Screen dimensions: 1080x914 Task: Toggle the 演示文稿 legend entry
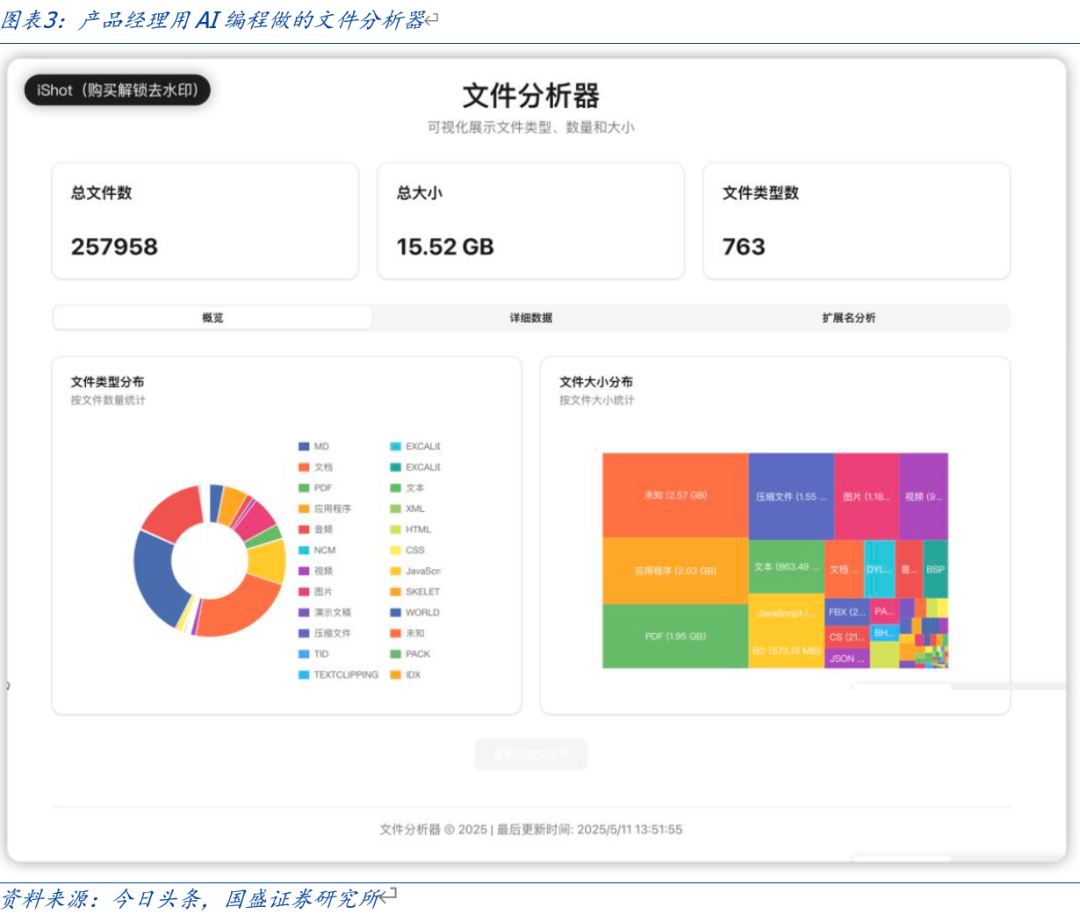tap(324, 612)
